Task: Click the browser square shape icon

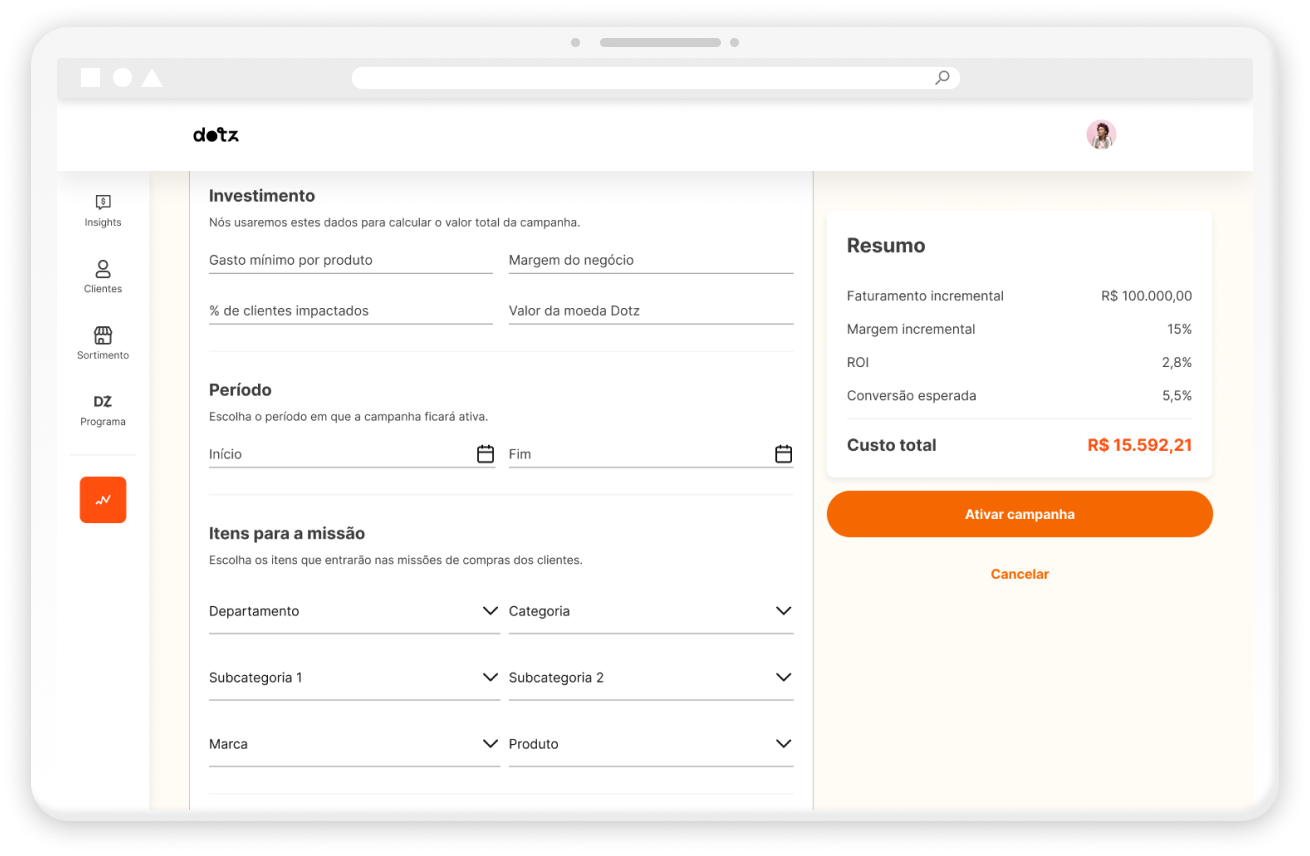Action: click(x=90, y=77)
